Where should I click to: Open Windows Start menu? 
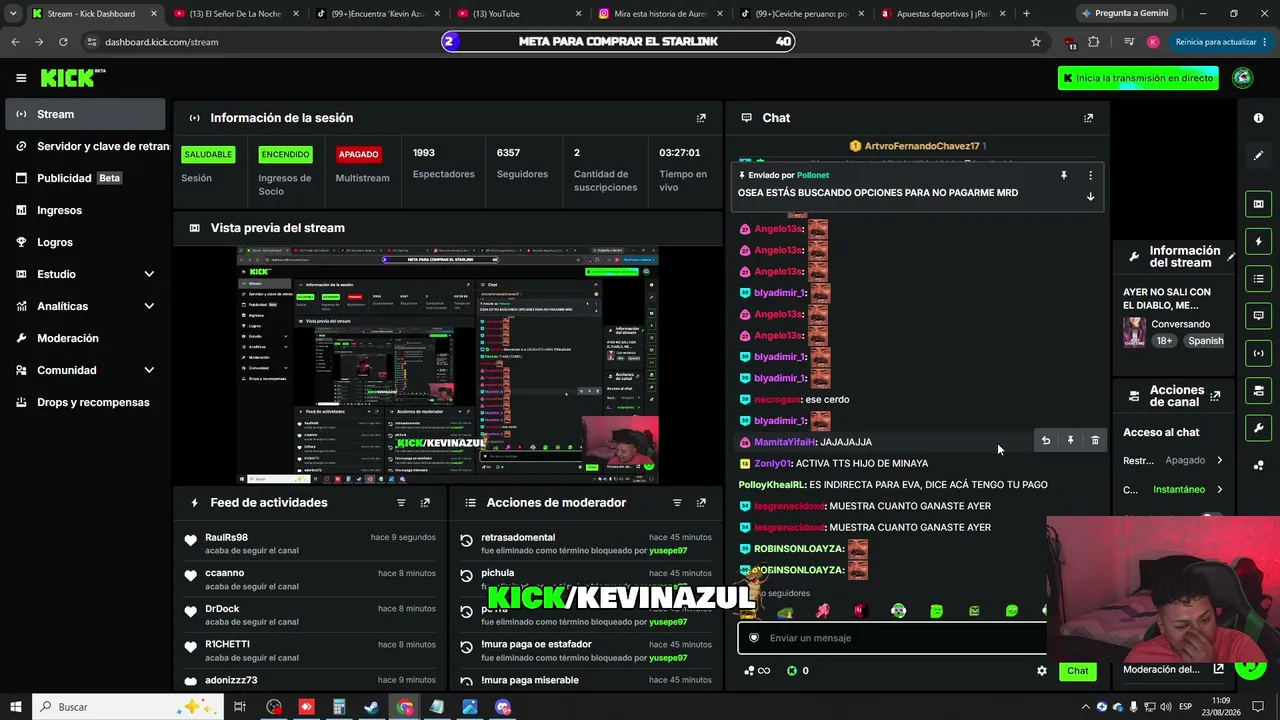[x=15, y=707]
